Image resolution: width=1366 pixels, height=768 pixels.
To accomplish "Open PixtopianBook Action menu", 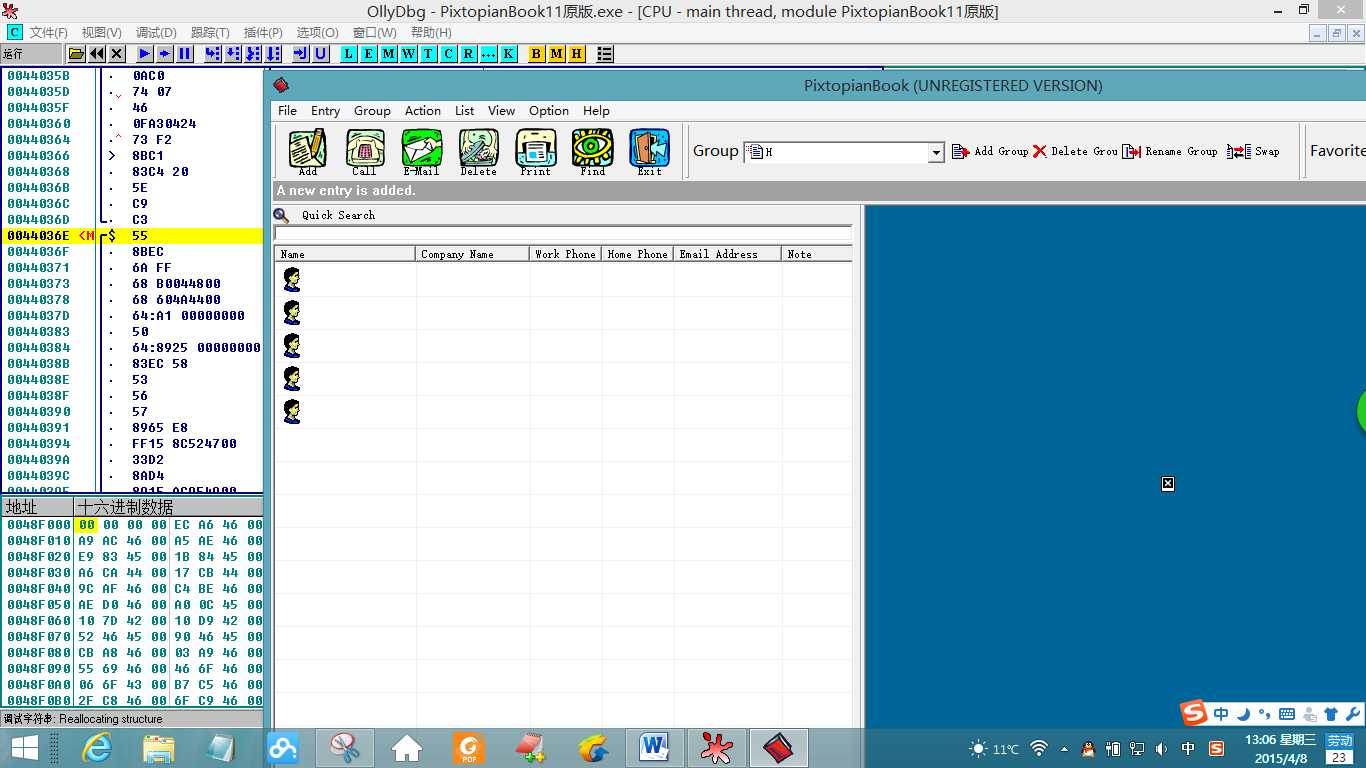I will pyautogui.click(x=423, y=111).
